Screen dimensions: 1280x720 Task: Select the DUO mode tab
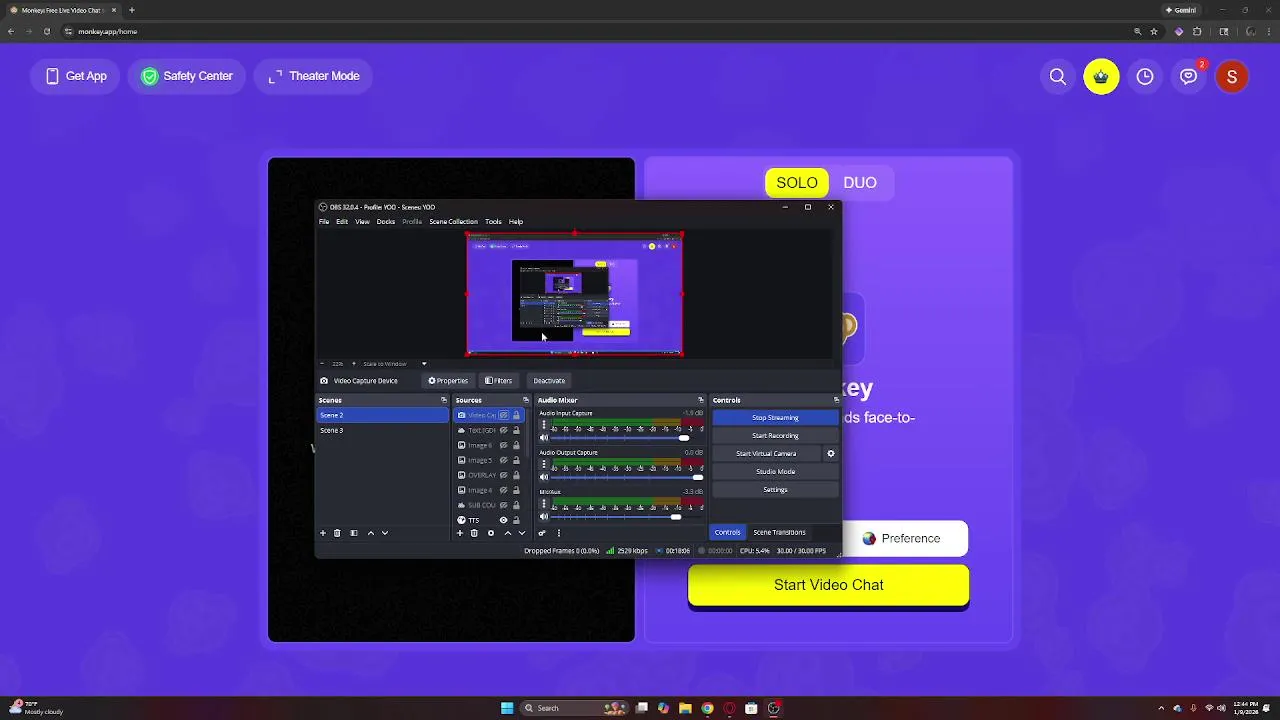[860, 182]
